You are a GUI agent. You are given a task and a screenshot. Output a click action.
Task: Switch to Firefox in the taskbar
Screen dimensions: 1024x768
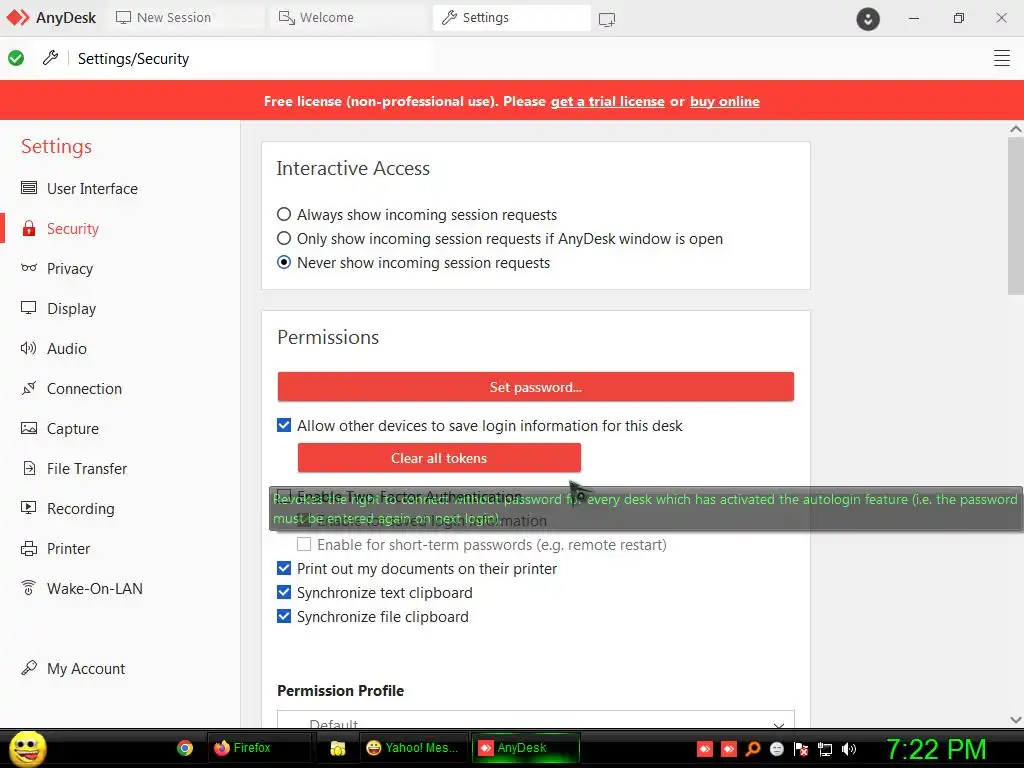tap(259, 748)
